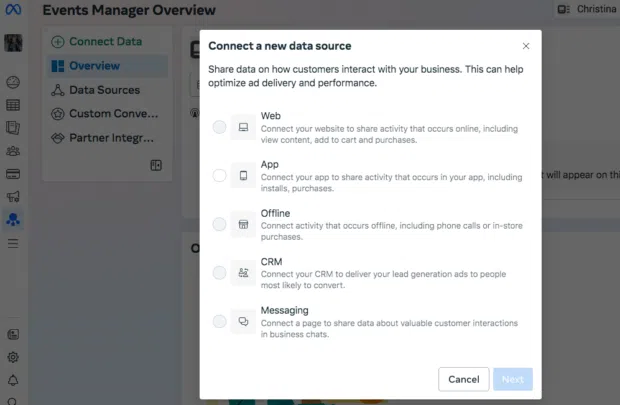Collapse the navigation panel icon
The image size is (620, 405).
(156, 165)
